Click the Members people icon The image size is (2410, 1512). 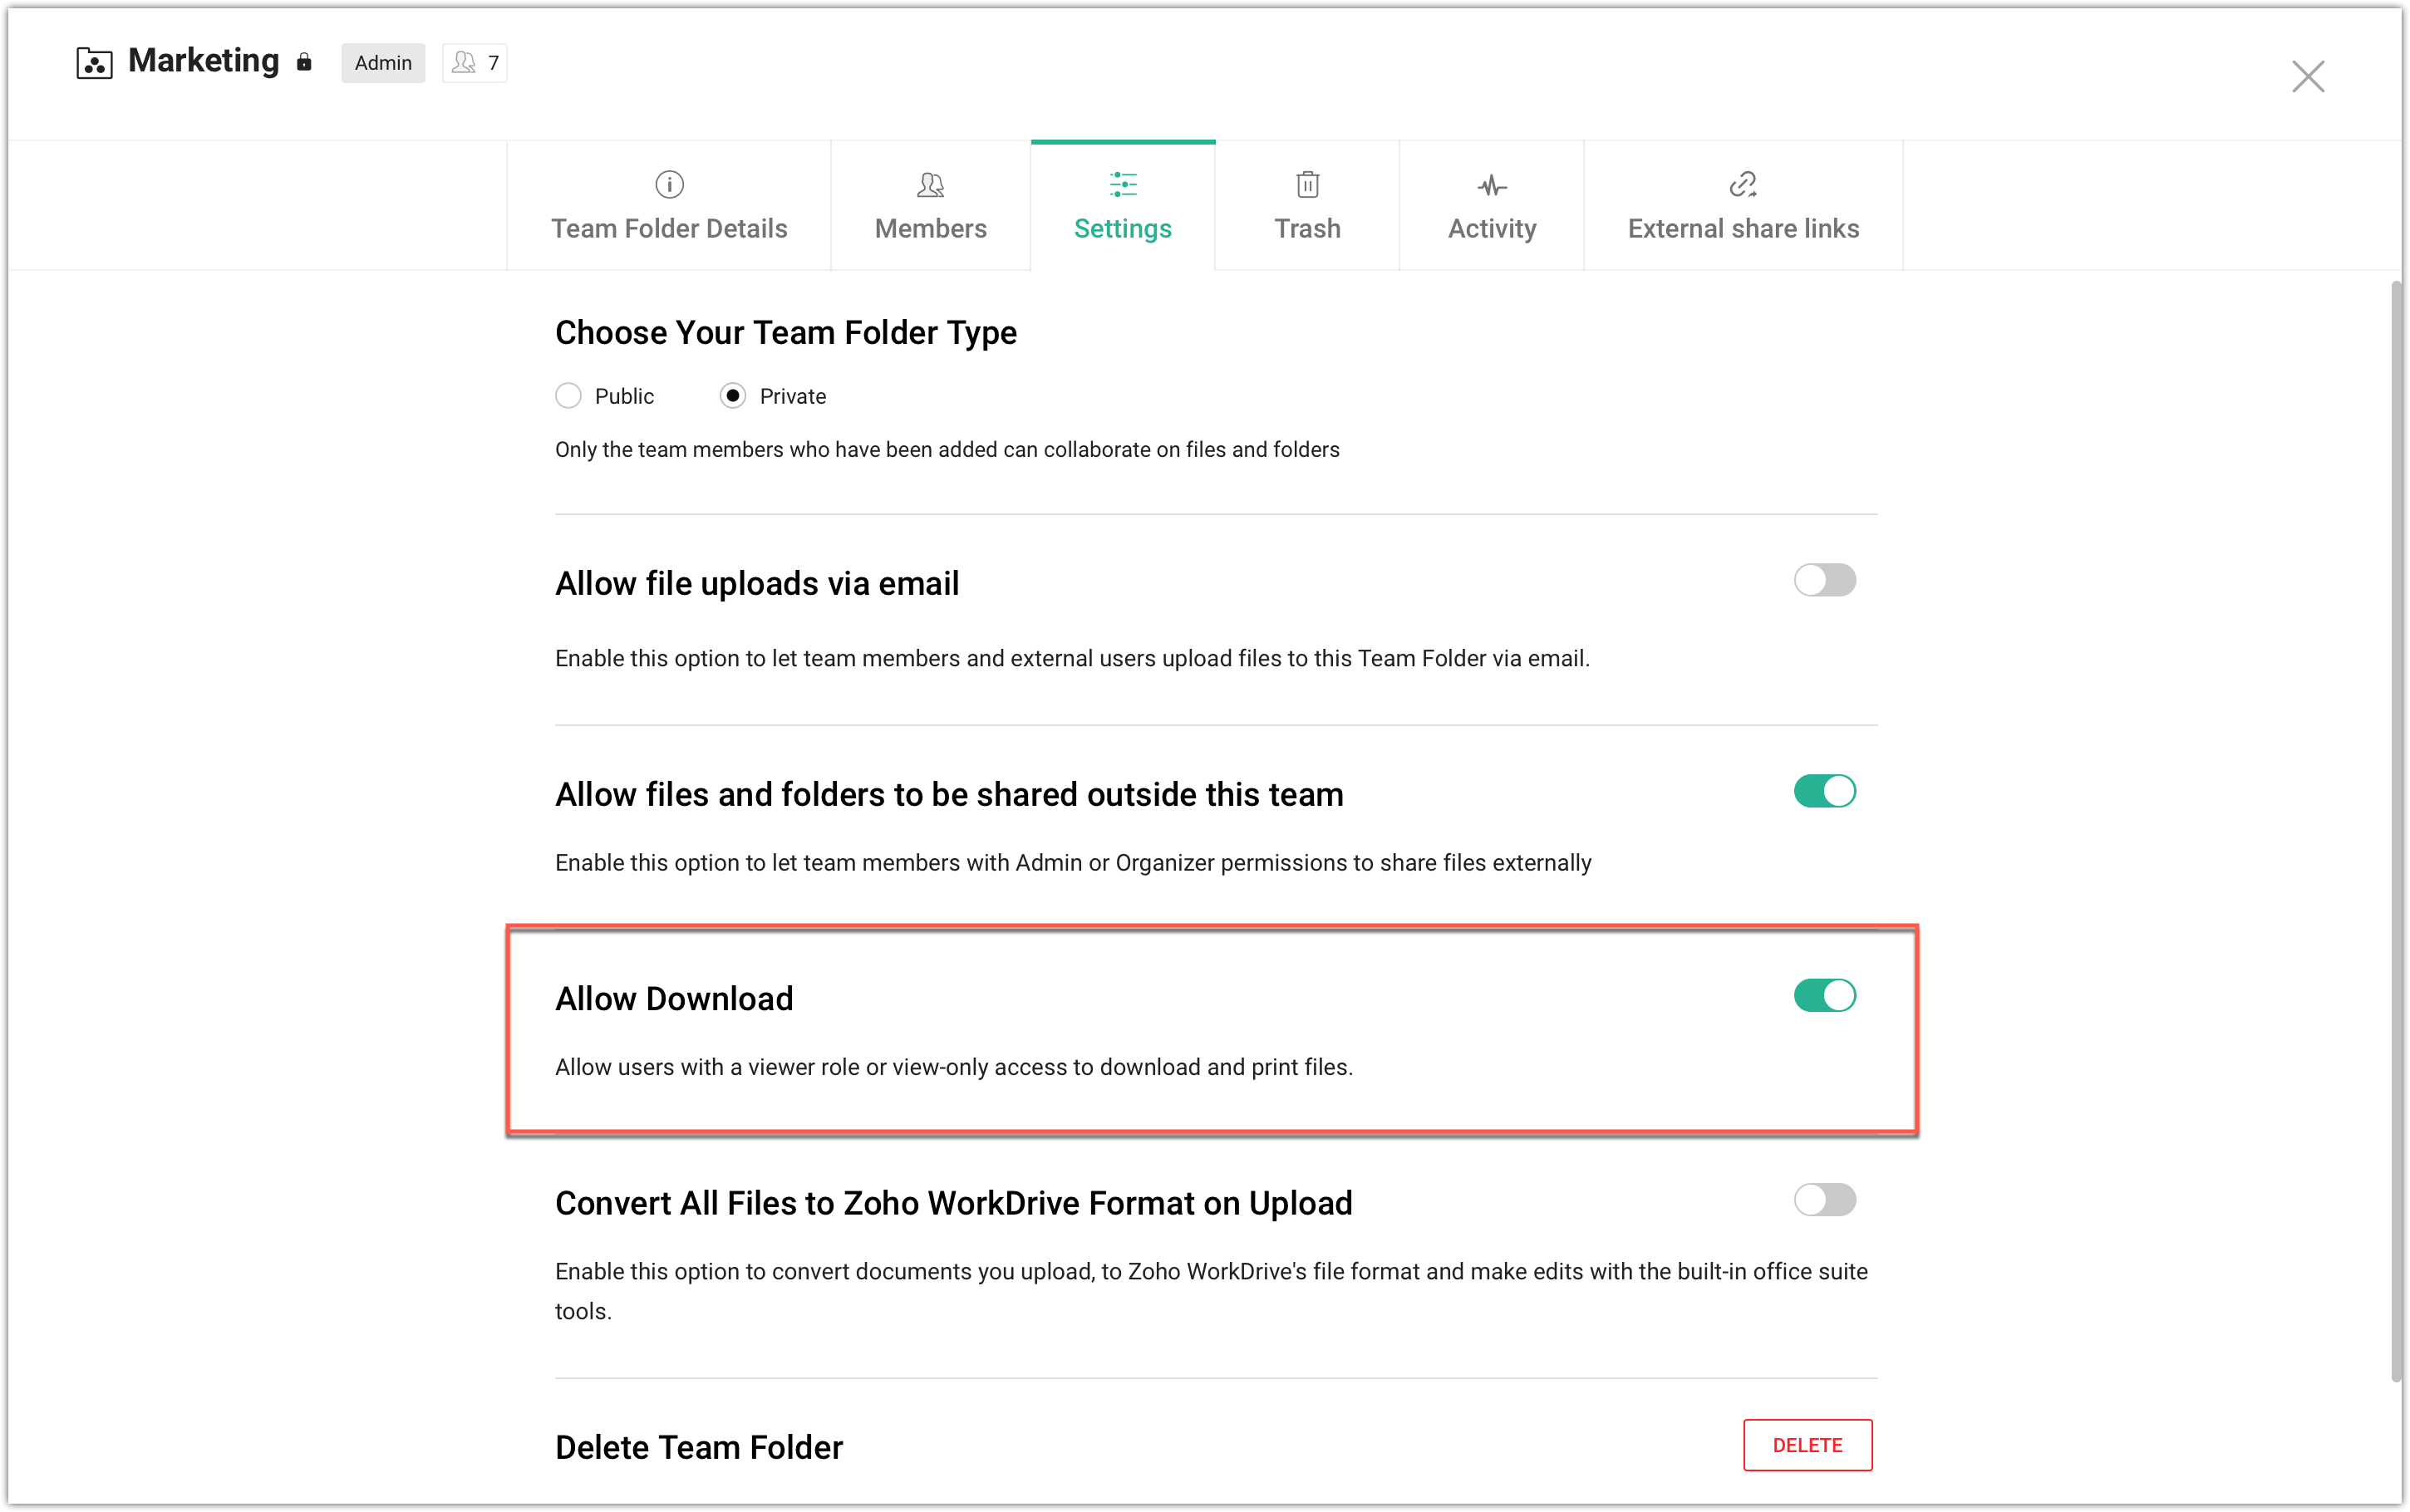coord(930,184)
